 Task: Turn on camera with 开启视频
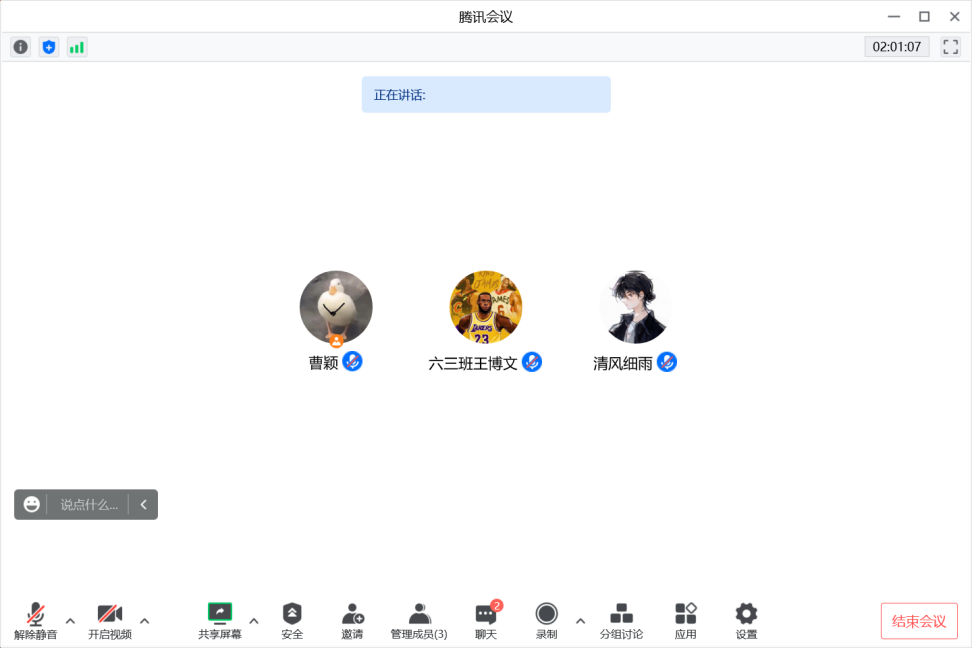(110, 621)
